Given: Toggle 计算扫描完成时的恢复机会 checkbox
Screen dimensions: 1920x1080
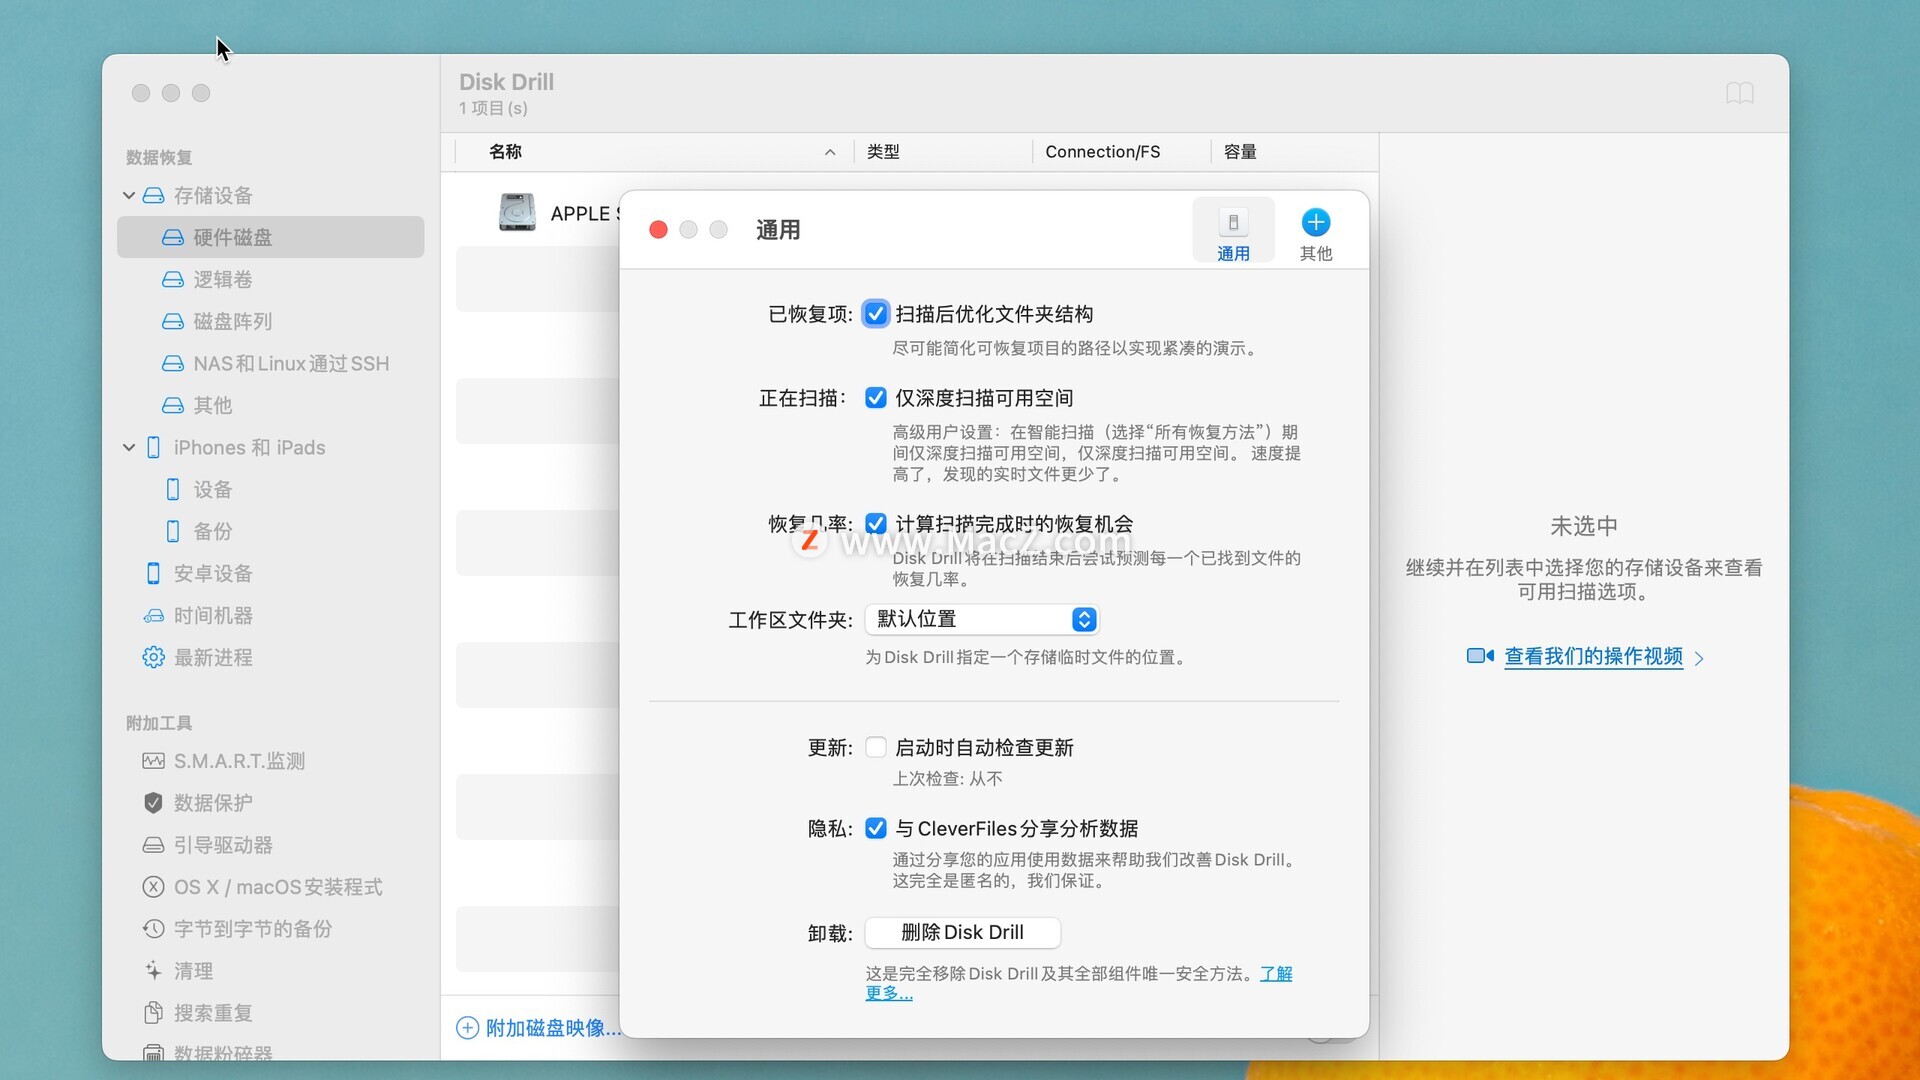Looking at the screenshot, I should coord(875,524).
